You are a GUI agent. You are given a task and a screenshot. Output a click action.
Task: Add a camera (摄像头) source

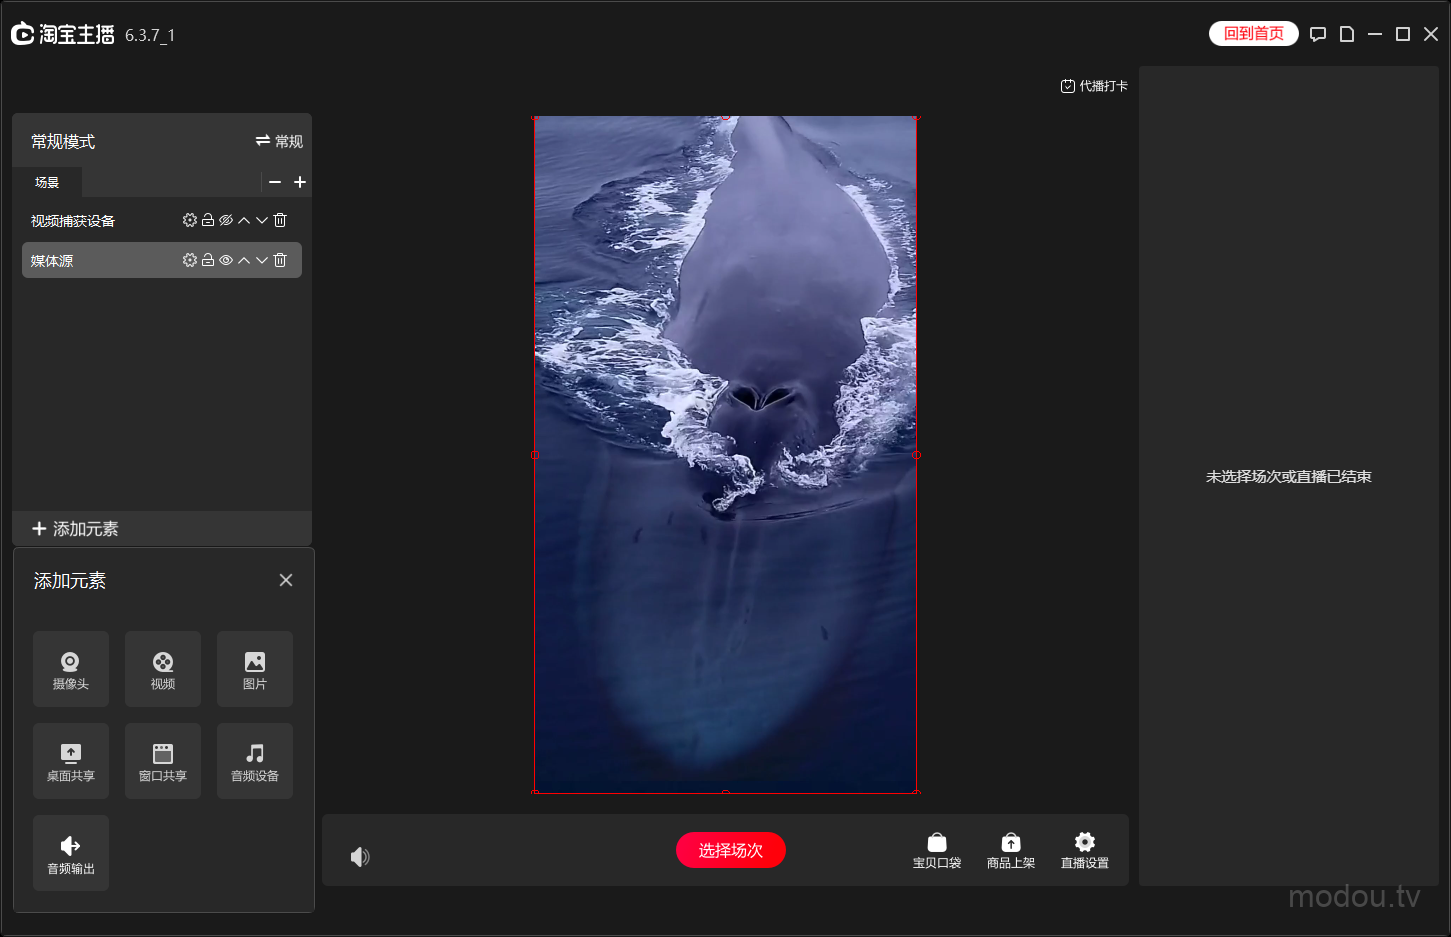70,669
